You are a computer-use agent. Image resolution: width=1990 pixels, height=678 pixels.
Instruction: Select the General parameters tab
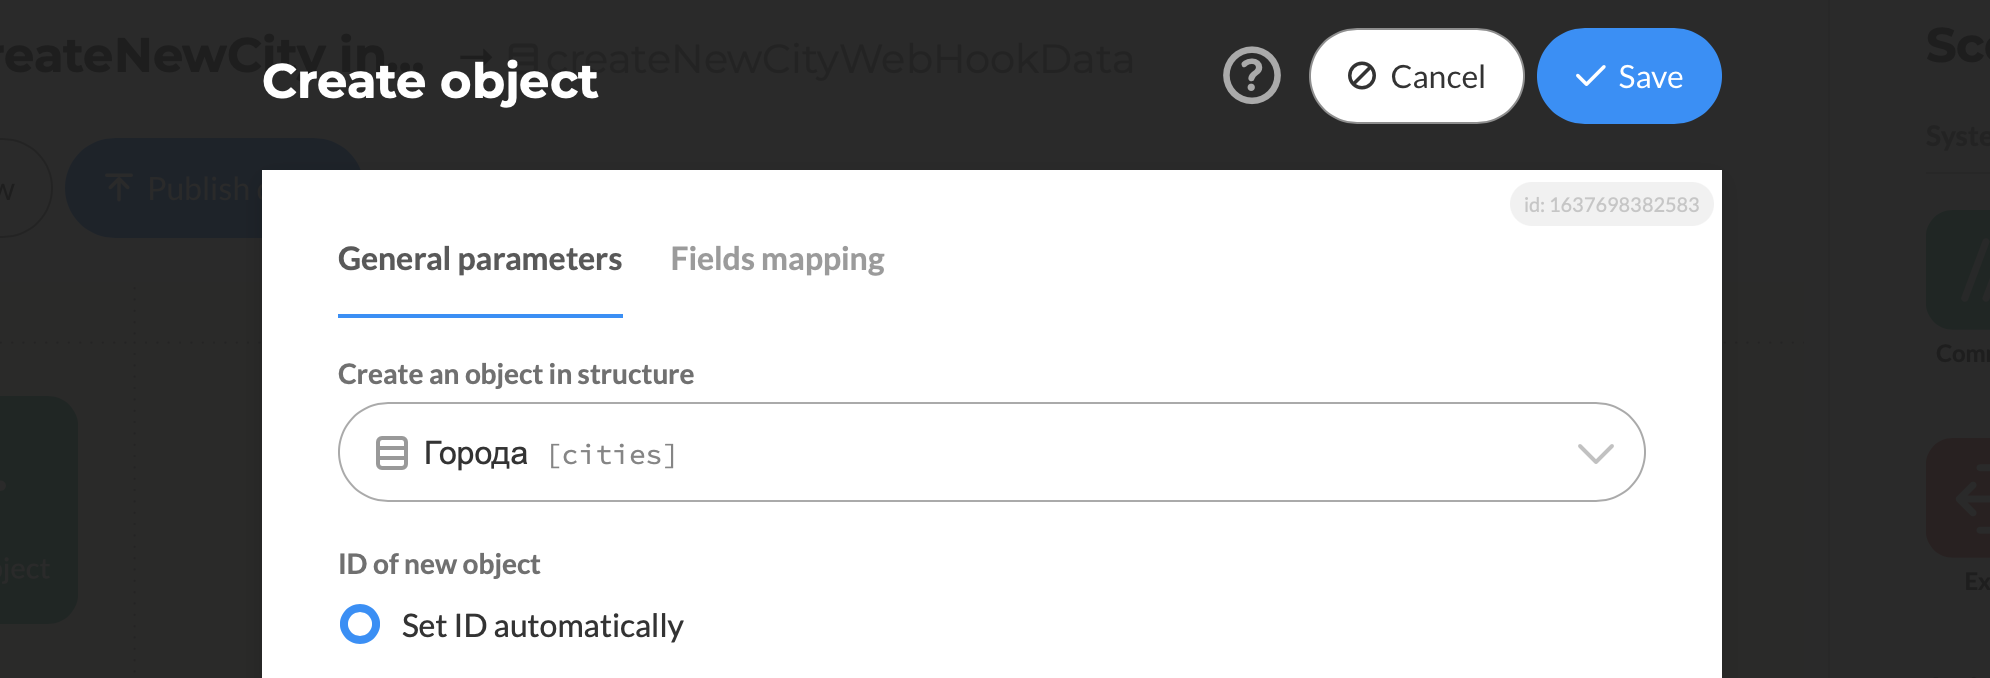pyautogui.click(x=480, y=259)
